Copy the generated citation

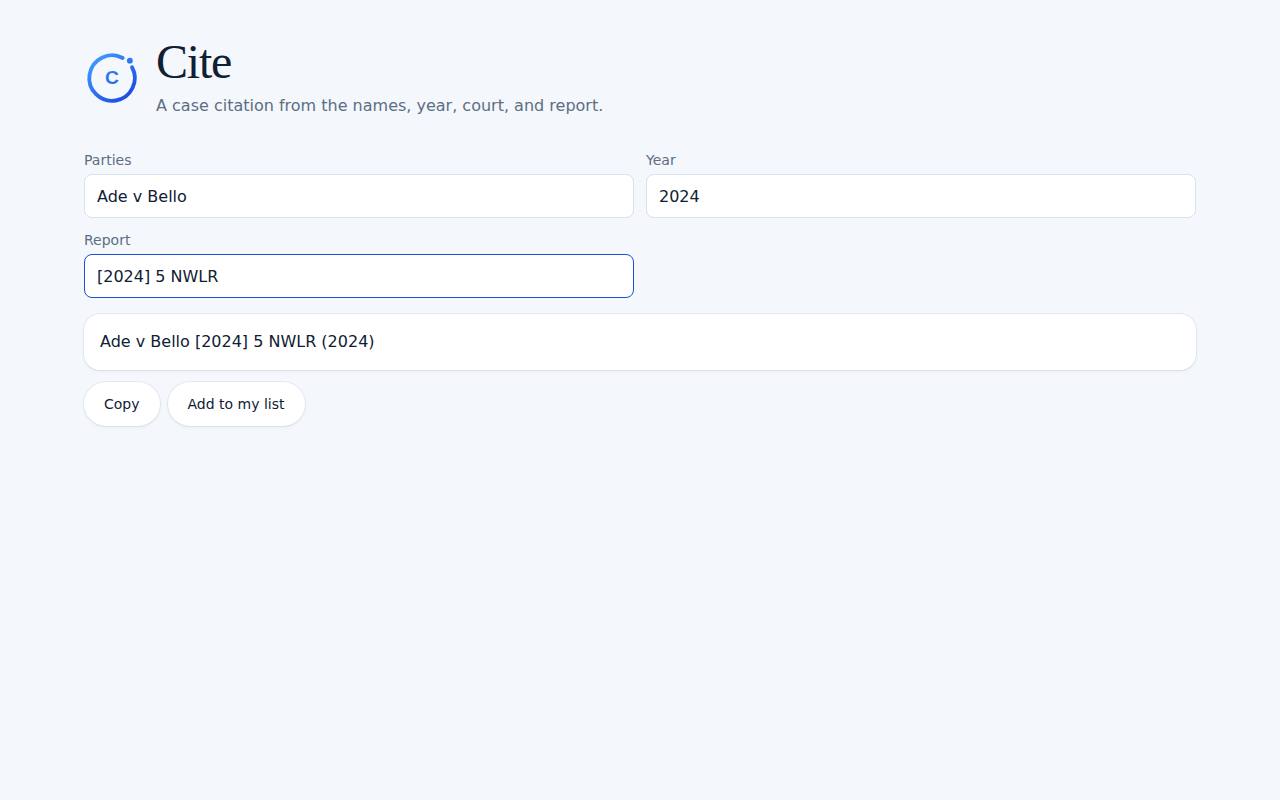pos(122,404)
